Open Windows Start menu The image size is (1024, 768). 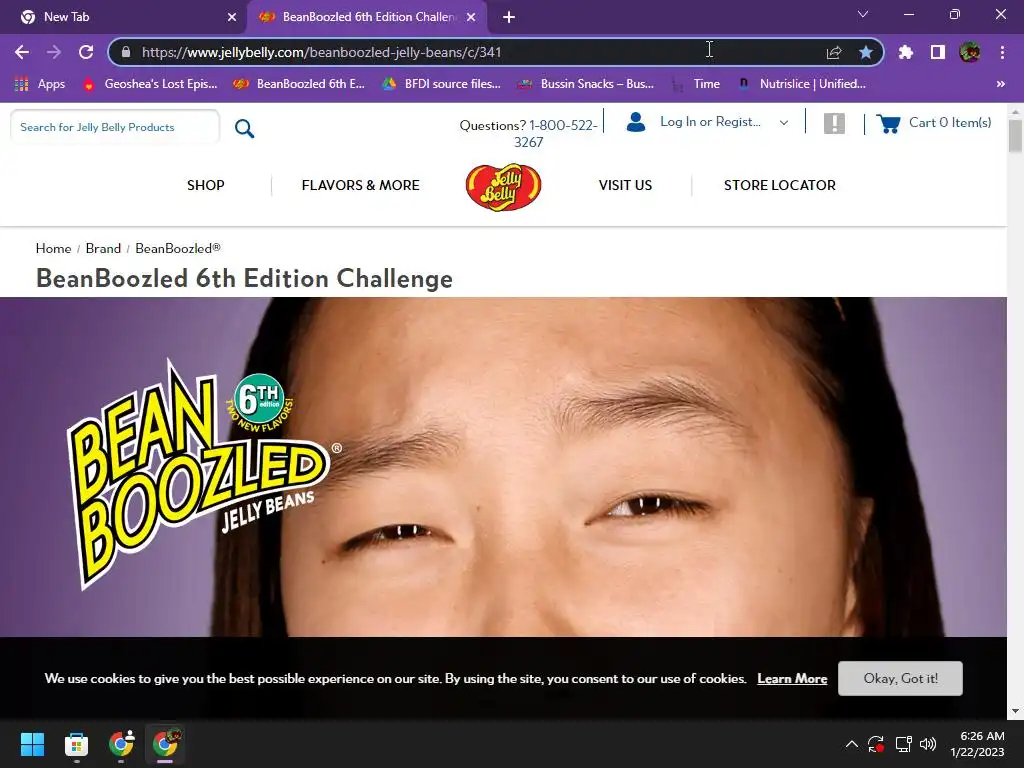click(x=32, y=744)
